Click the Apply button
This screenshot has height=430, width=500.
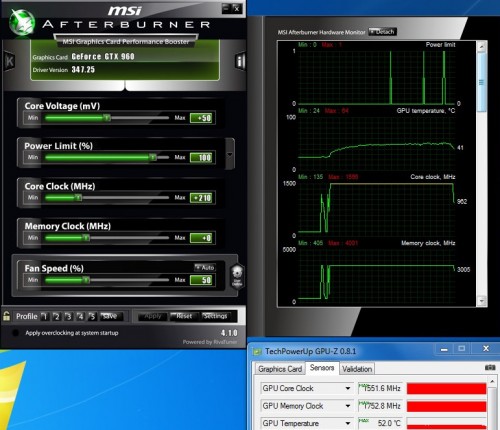pyautogui.click(x=153, y=316)
